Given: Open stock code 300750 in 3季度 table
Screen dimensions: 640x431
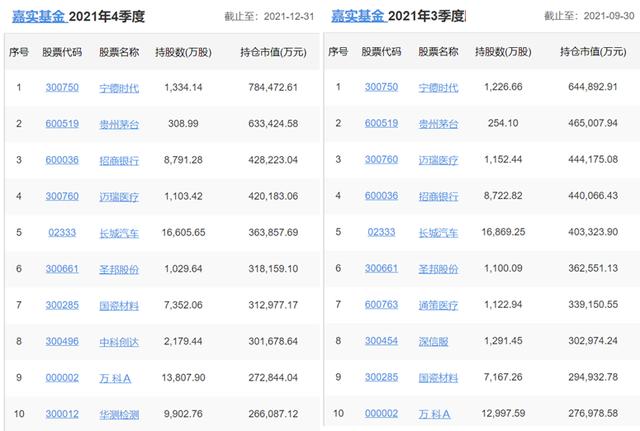Looking at the screenshot, I should pos(381,87).
